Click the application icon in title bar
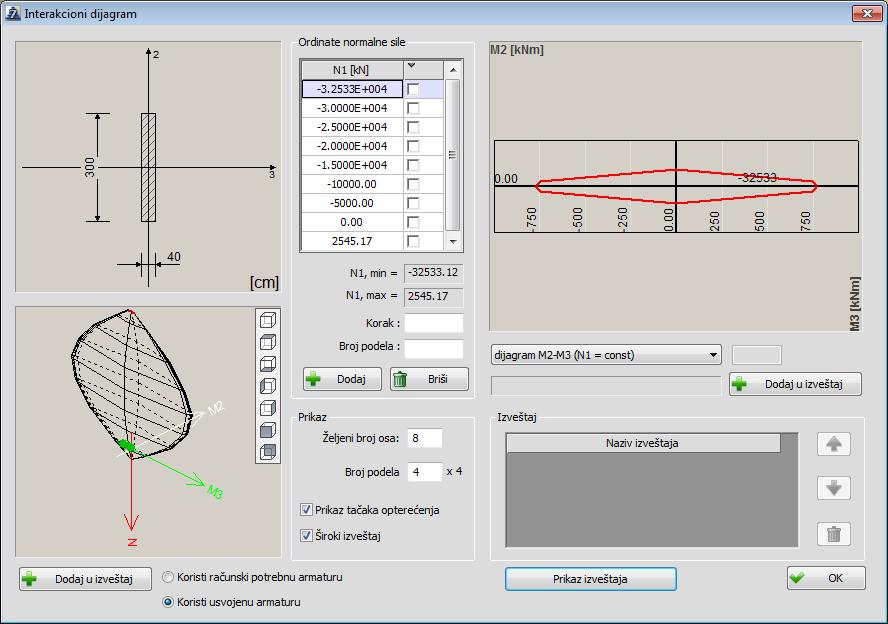Viewport: 888px width, 624px height. [x=12, y=13]
